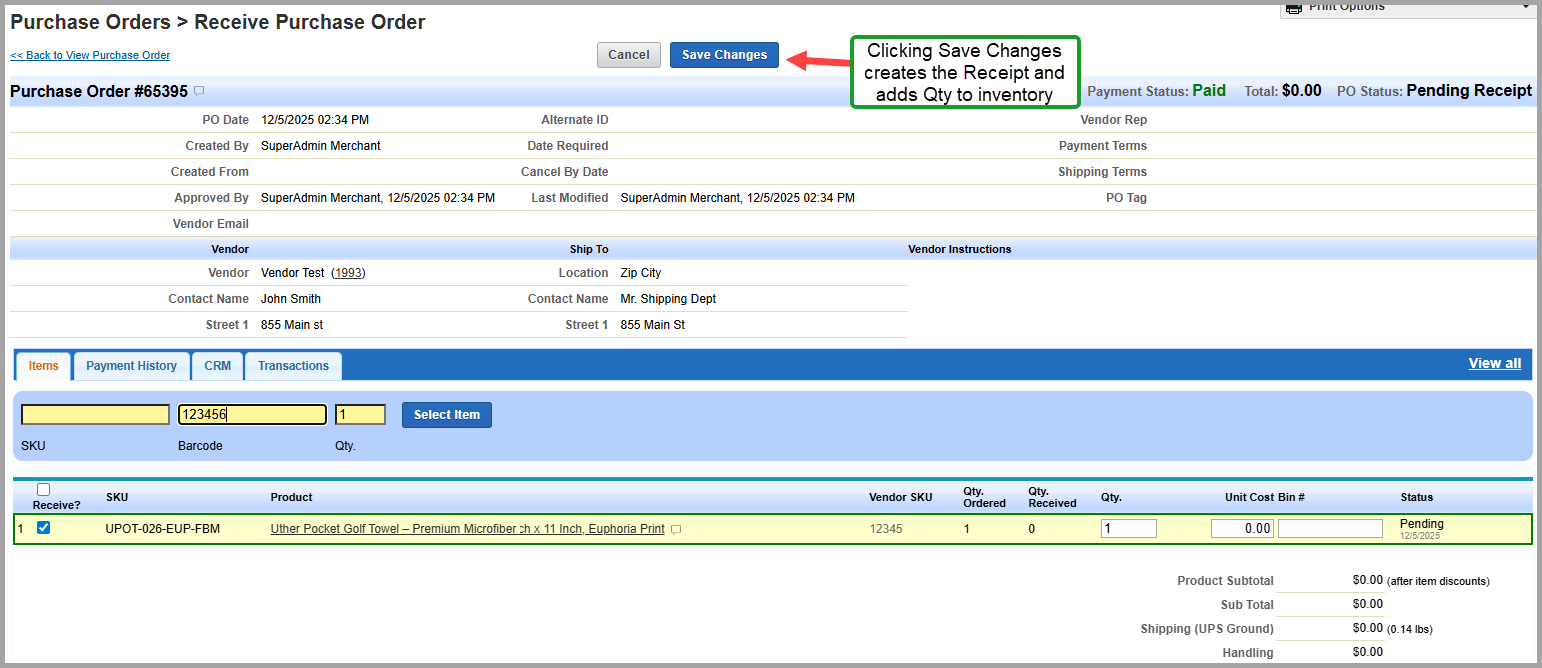This screenshot has width=1542, height=668.
Task: Click the Product column header
Action: (291, 497)
